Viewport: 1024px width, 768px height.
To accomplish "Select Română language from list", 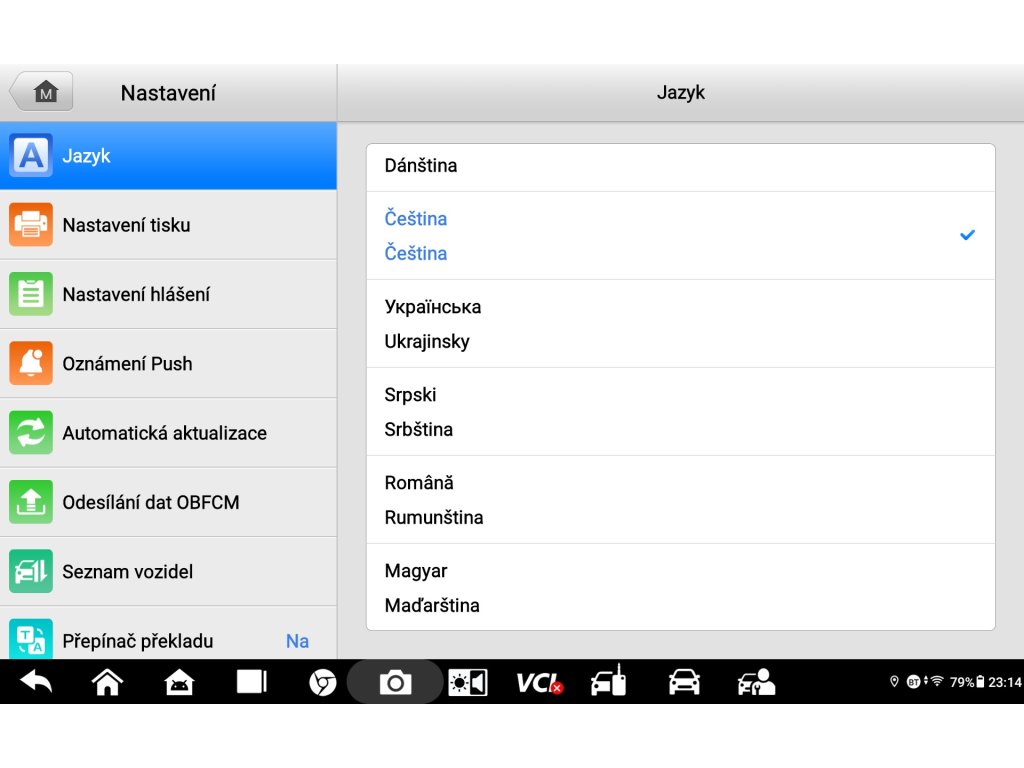I will coord(680,499).
